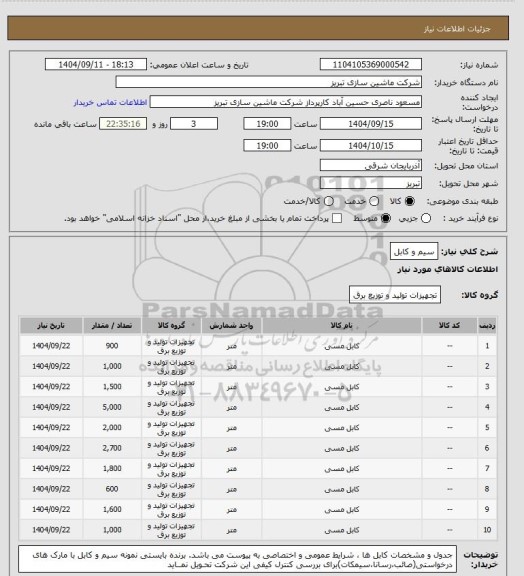
Task: Select the خدمت radio button
Action: pyautogui.click(x=374, y=201)
